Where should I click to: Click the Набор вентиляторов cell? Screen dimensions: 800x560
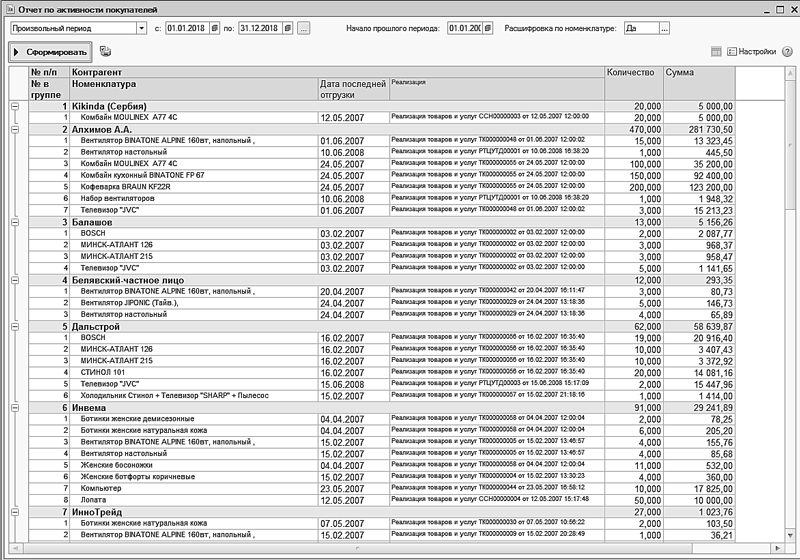point(194,199)
